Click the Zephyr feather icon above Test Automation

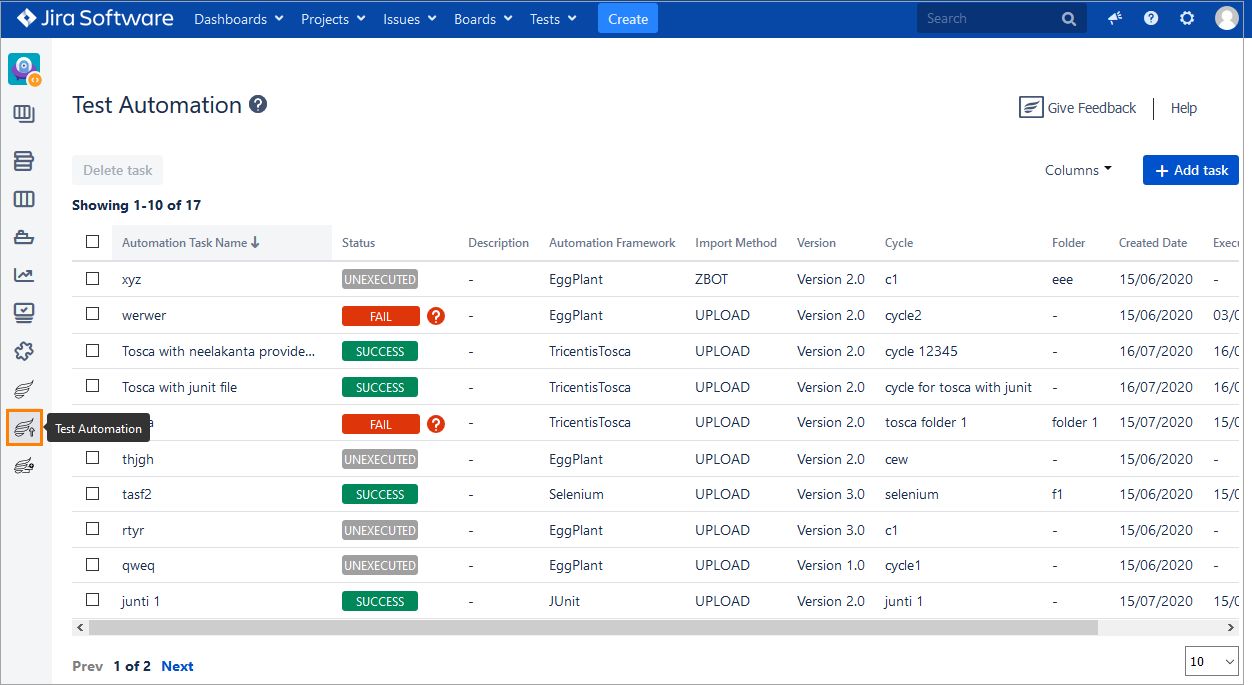tap(24, 389)
